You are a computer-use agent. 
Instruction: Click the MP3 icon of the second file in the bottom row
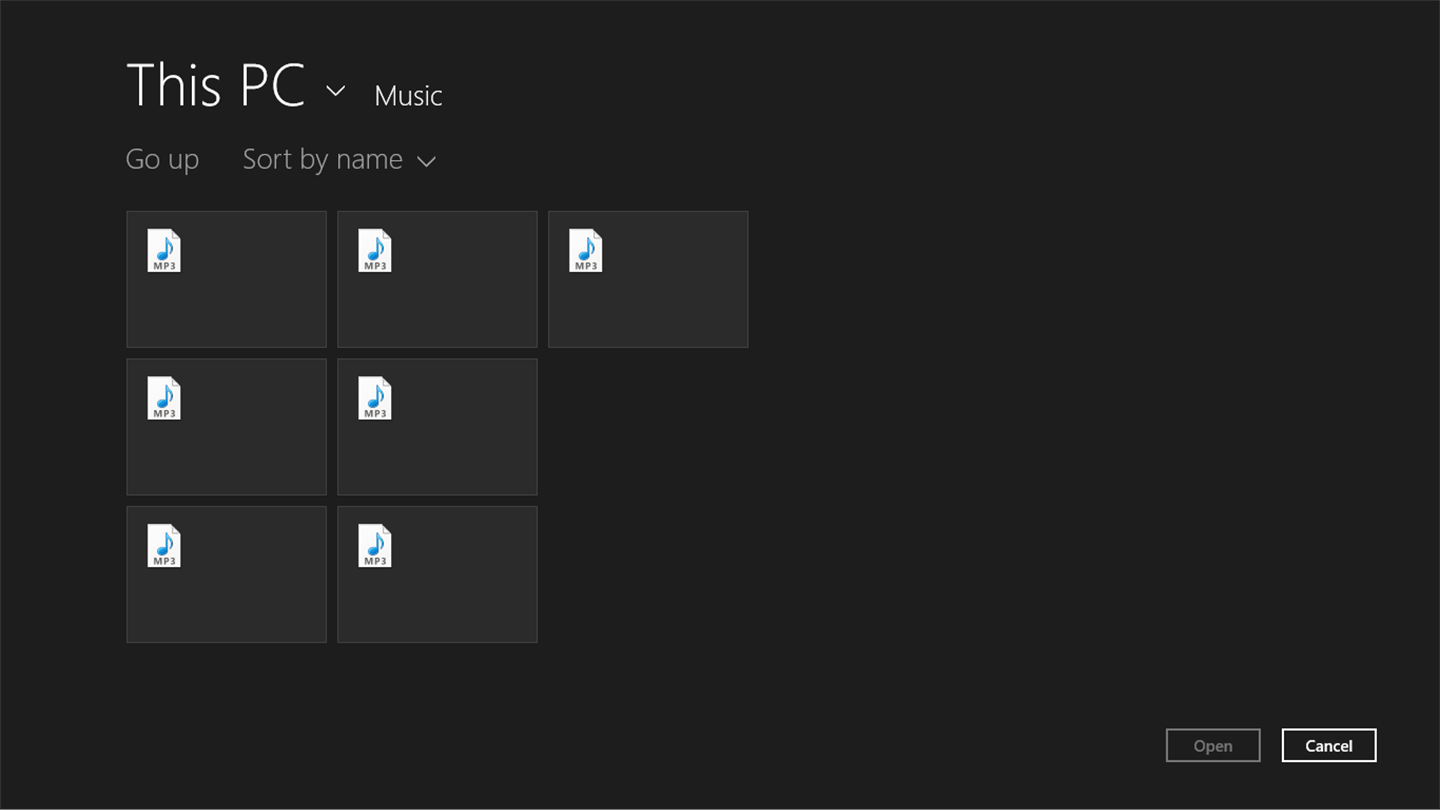click(375, 546)
